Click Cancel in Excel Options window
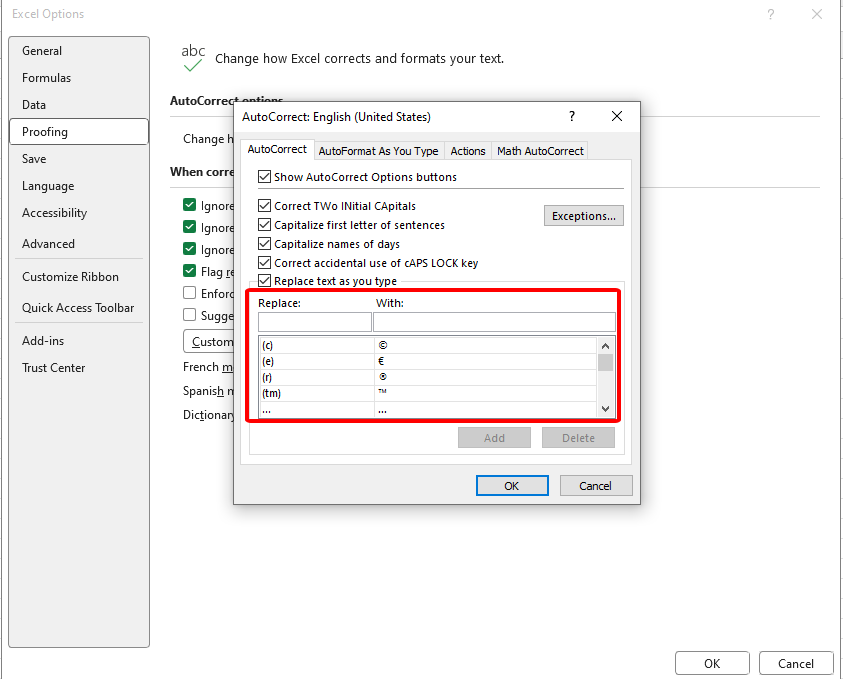Image resolution: width=843 pixels, height=679 pixels. (796, 663)
